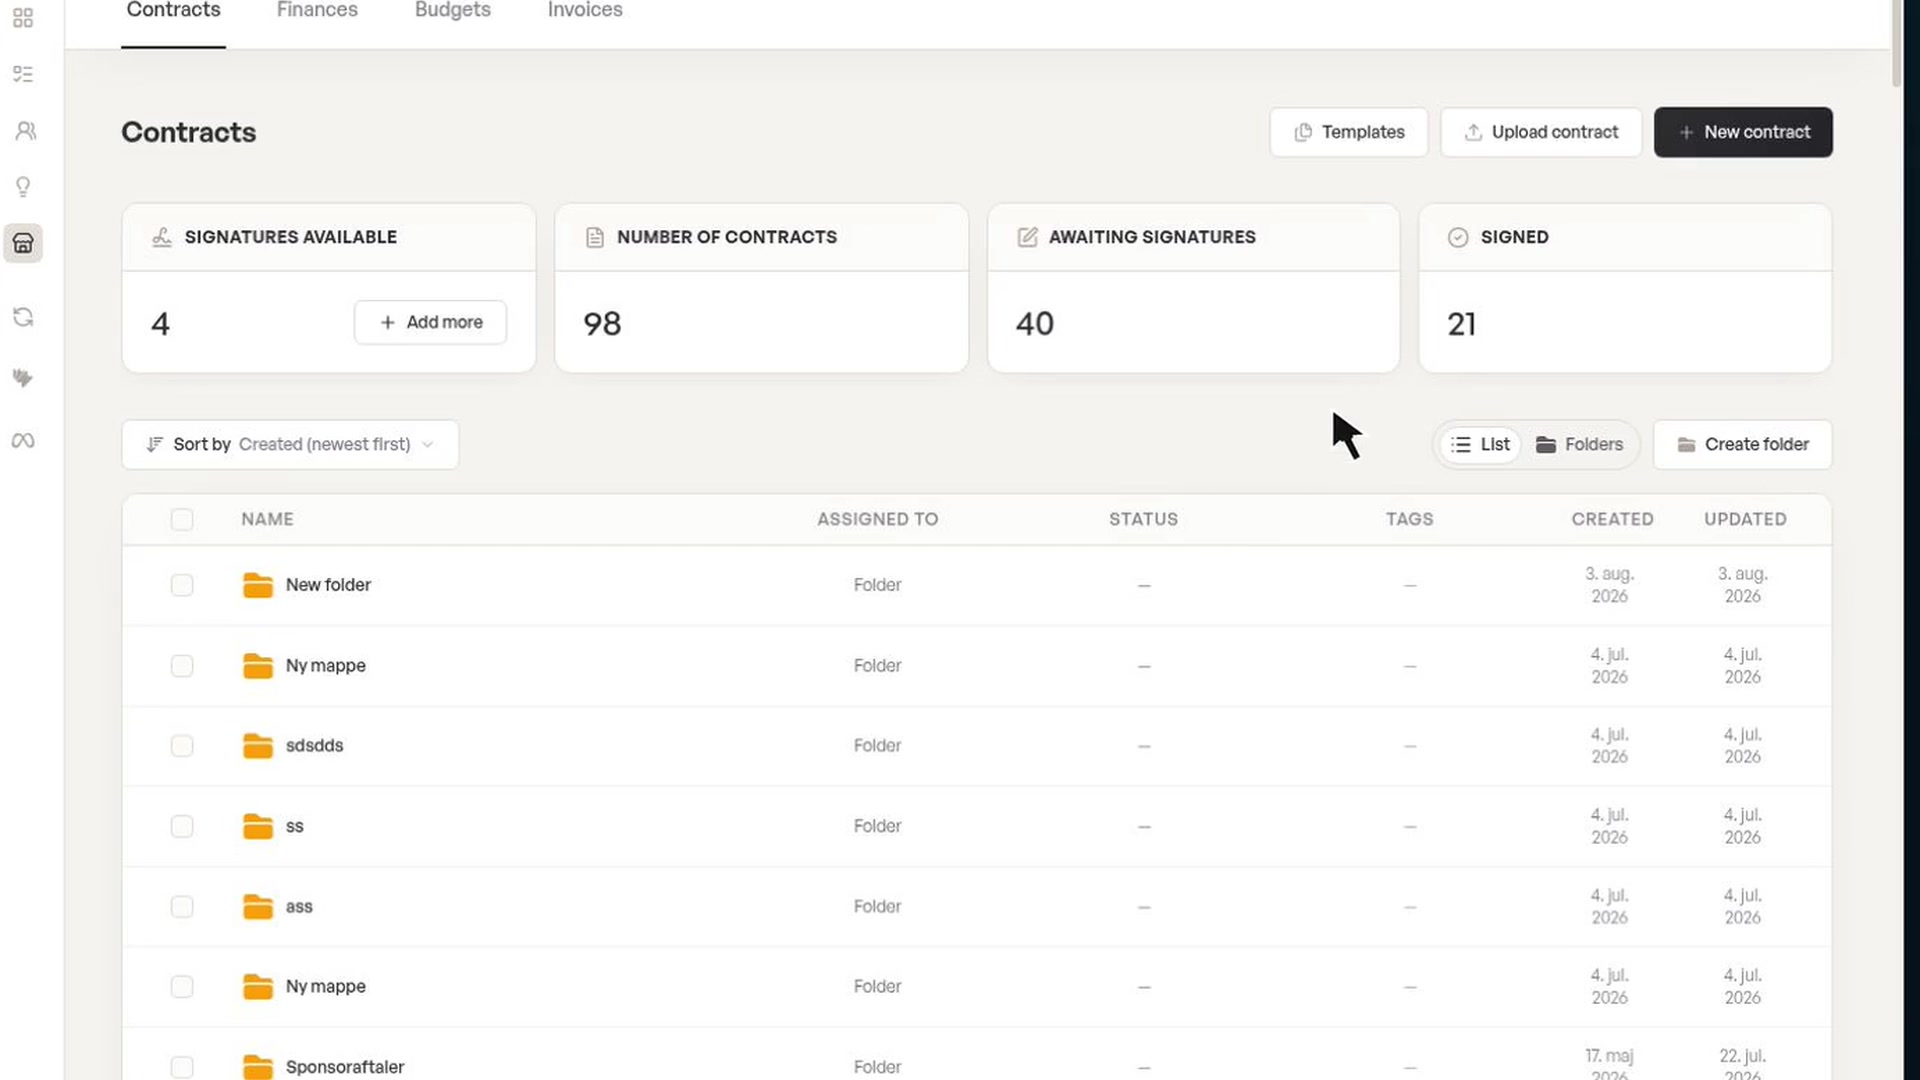Switch to the Invoices tab
Viewport: 1920px width, 1080px height.
(x=585, y=12)
